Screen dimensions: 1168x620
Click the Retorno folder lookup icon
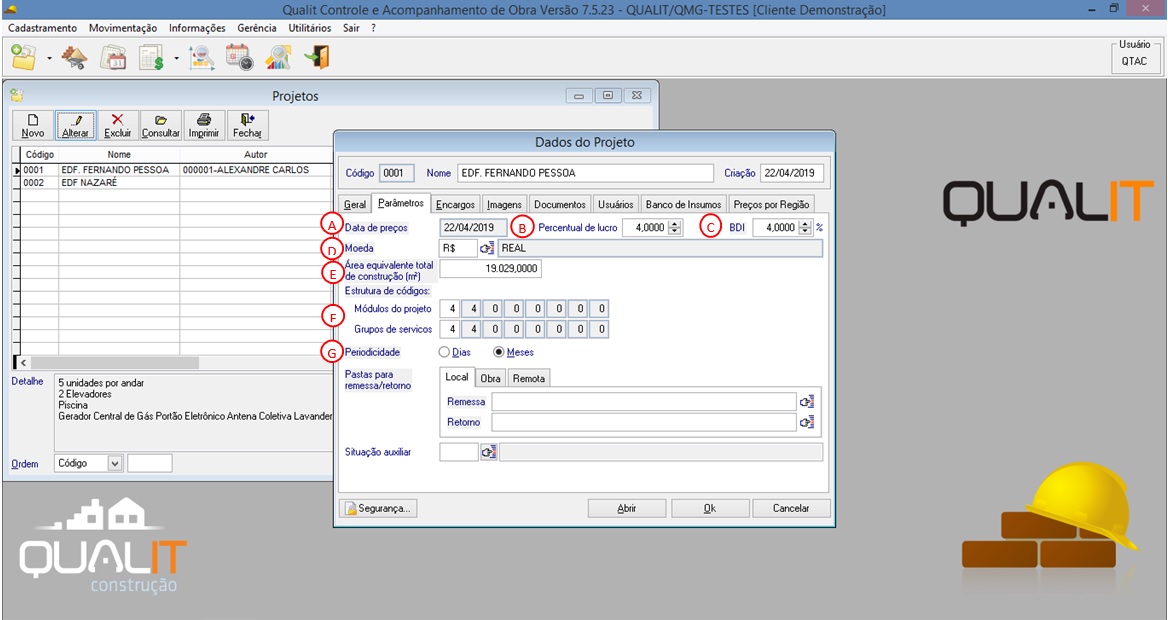[x=807, y=423]
